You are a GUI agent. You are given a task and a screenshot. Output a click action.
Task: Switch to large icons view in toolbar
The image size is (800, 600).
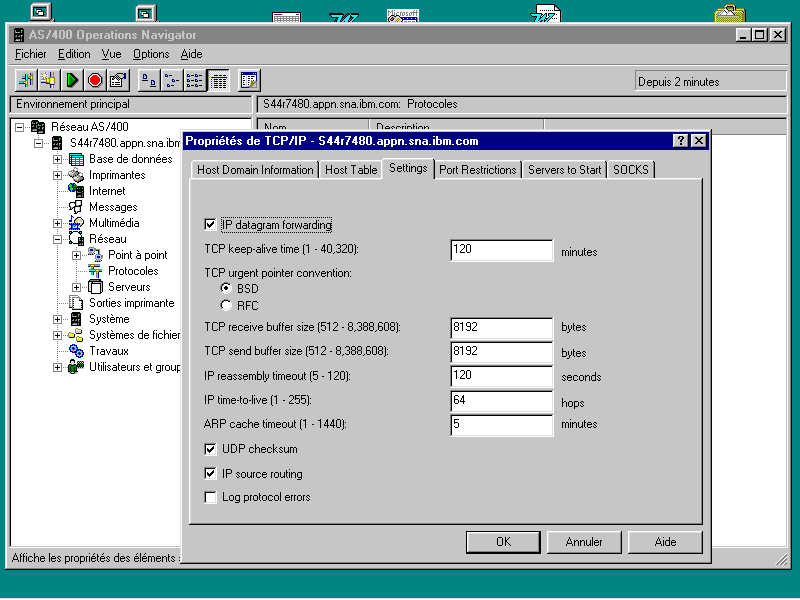coord(148,80)
